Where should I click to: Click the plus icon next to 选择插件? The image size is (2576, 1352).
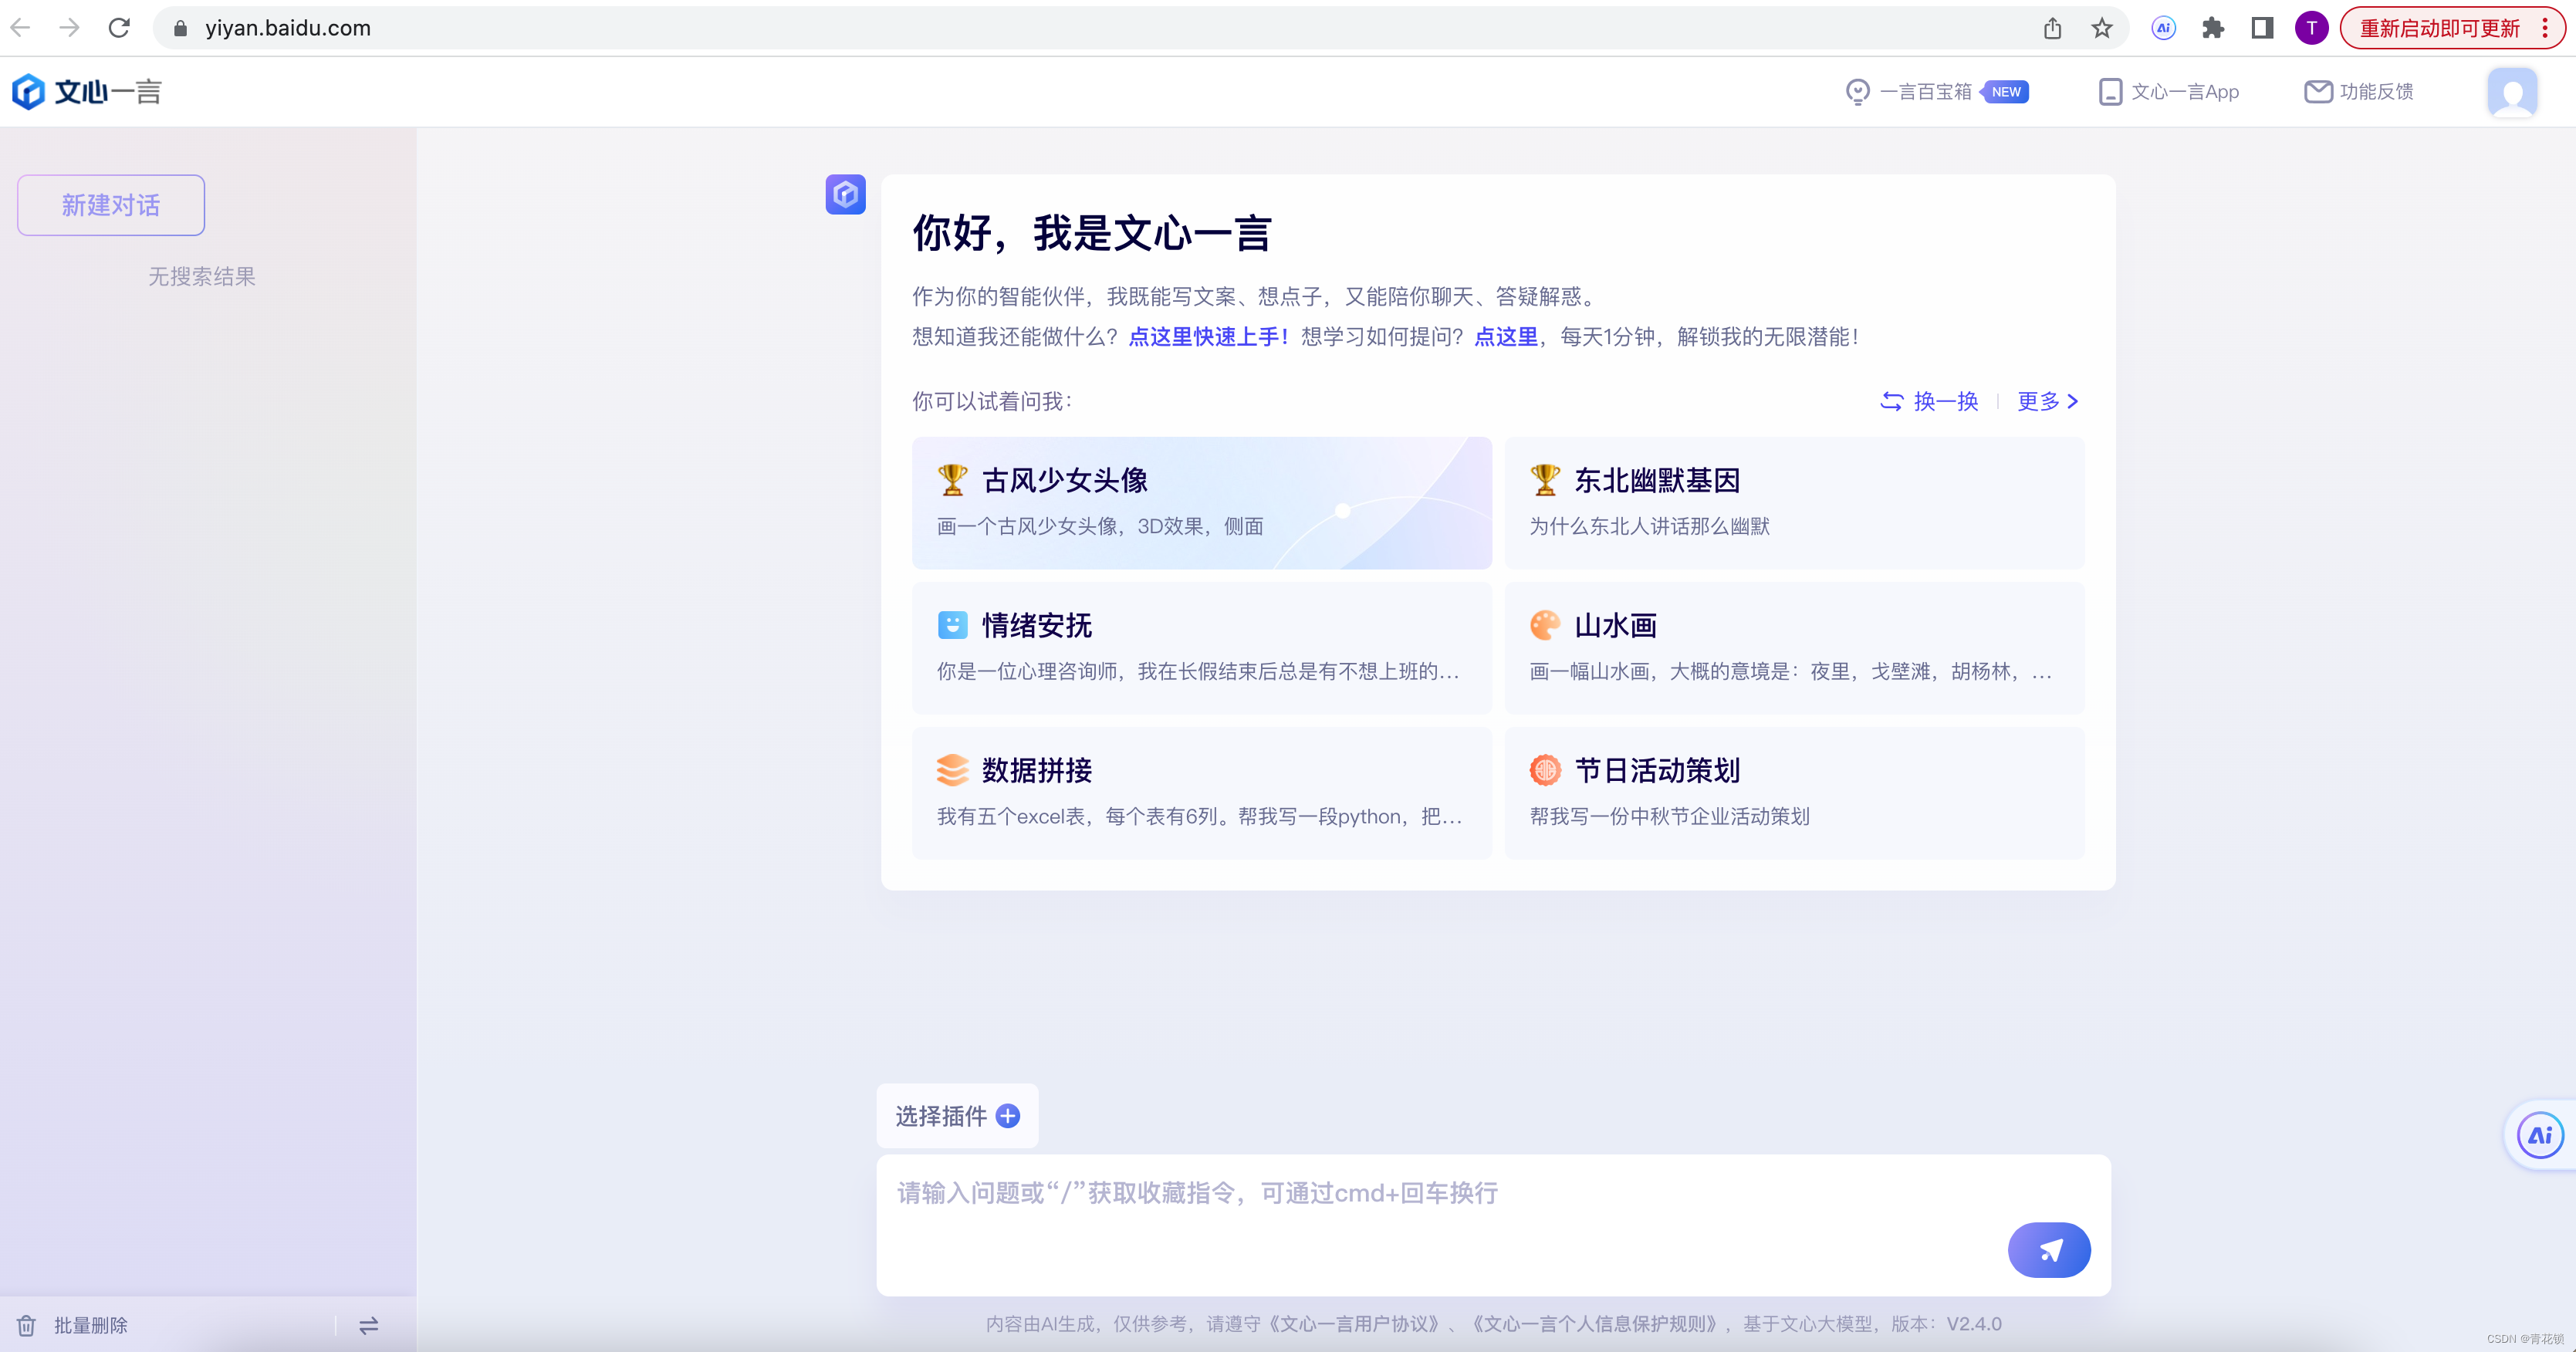coord(1008,1116)
